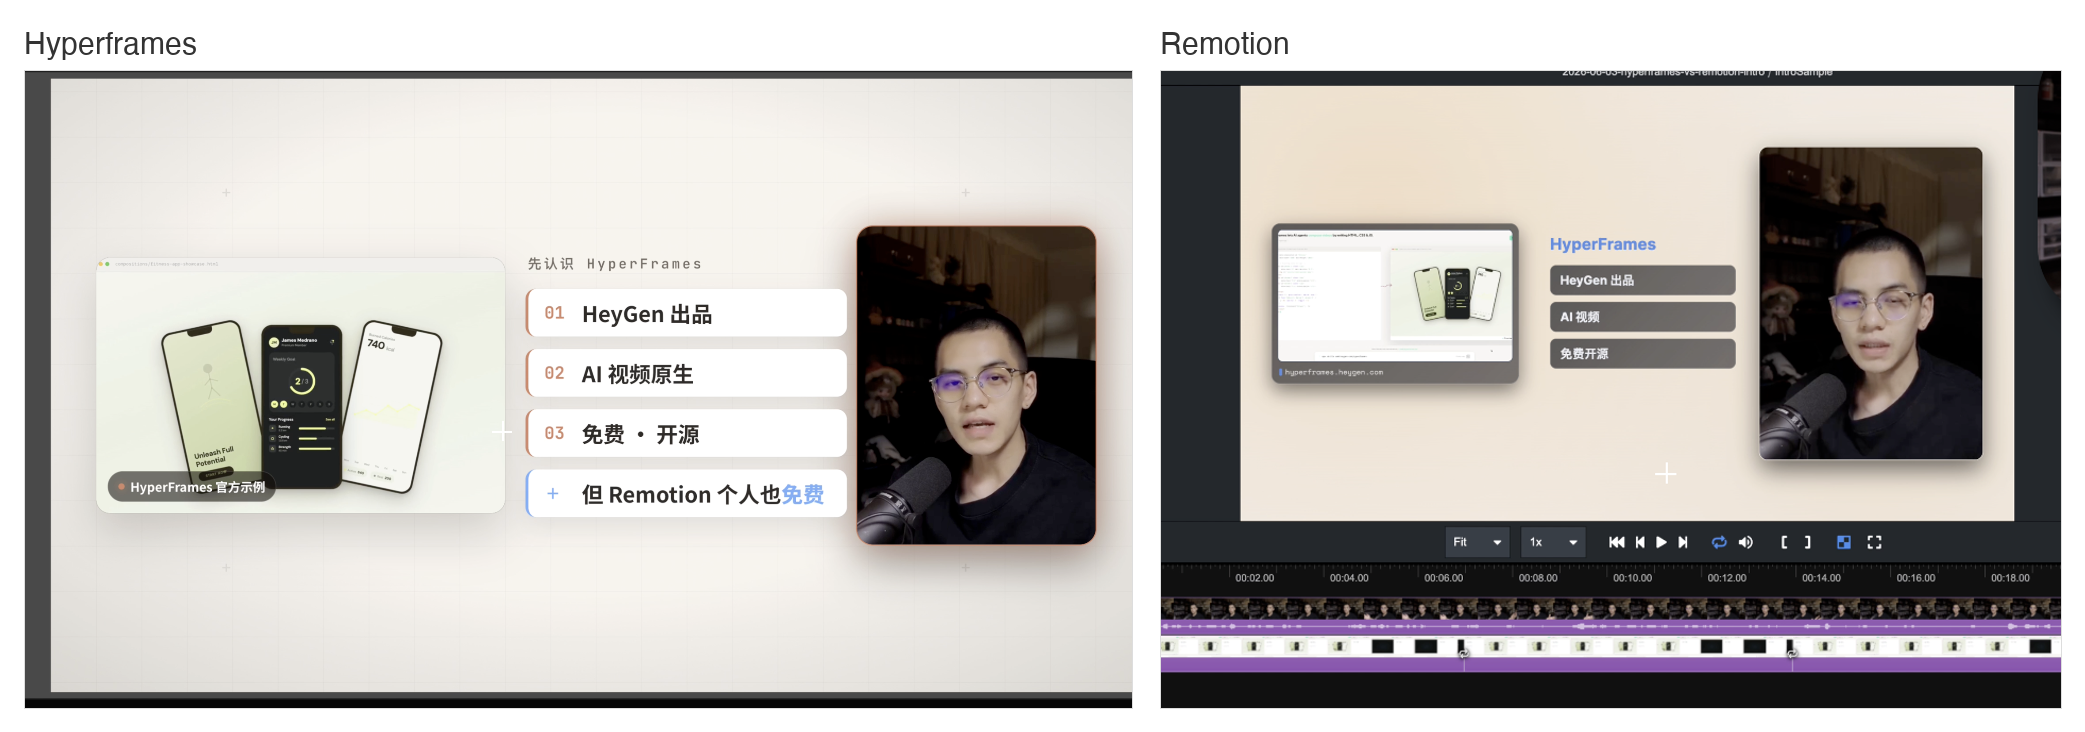Toggle checkerboard transparency background
The image size is (2085, 732).
pos(1844,542)
